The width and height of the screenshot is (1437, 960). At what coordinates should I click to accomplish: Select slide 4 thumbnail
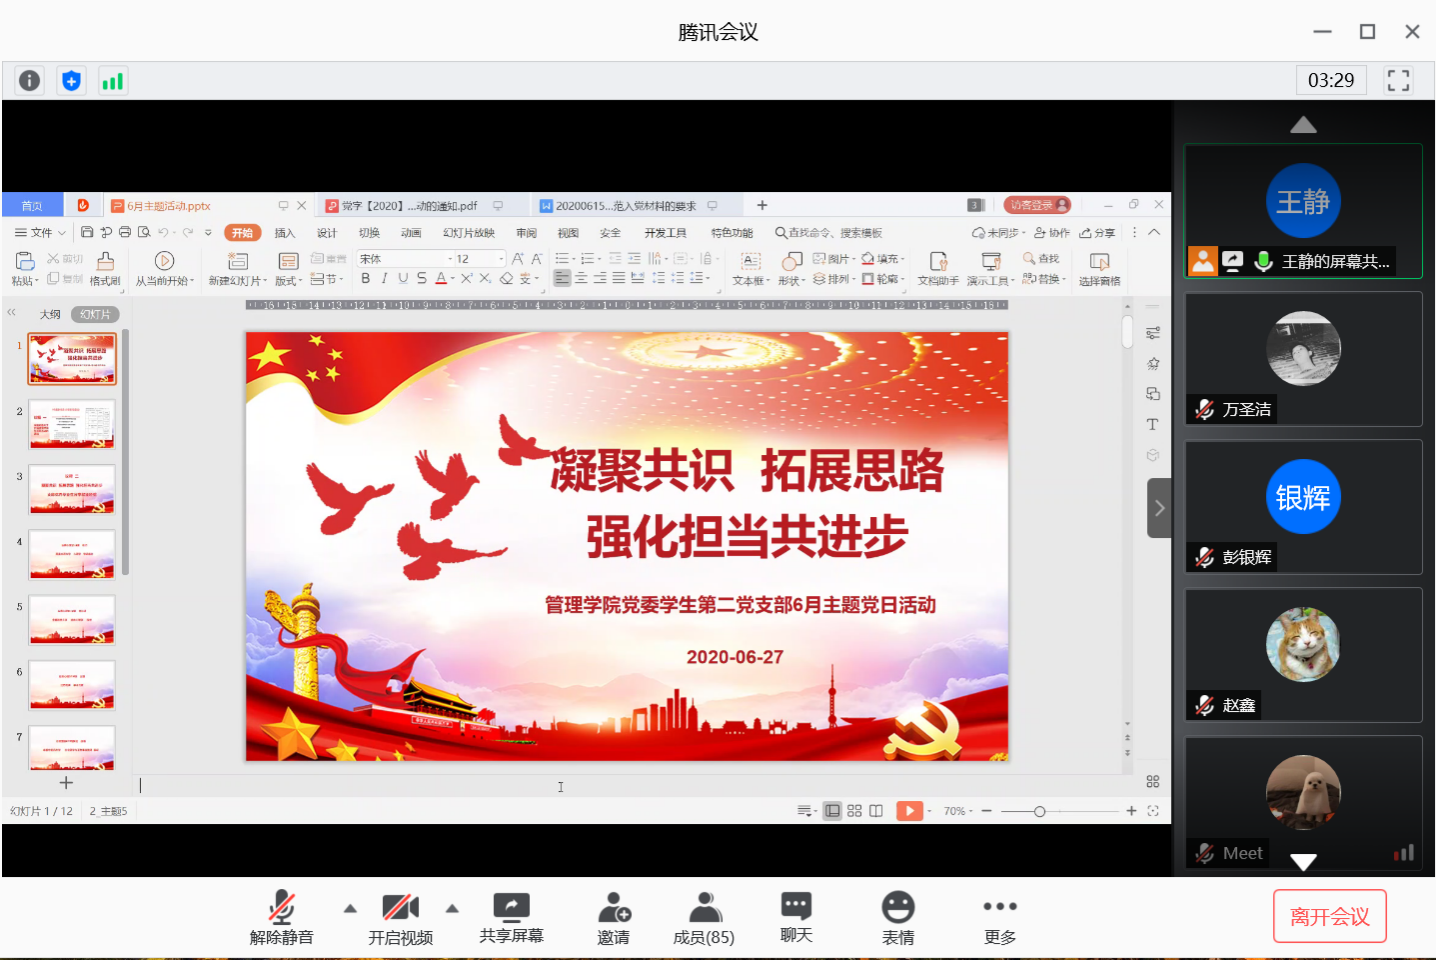pyautogui.click(x=72, y=554)
